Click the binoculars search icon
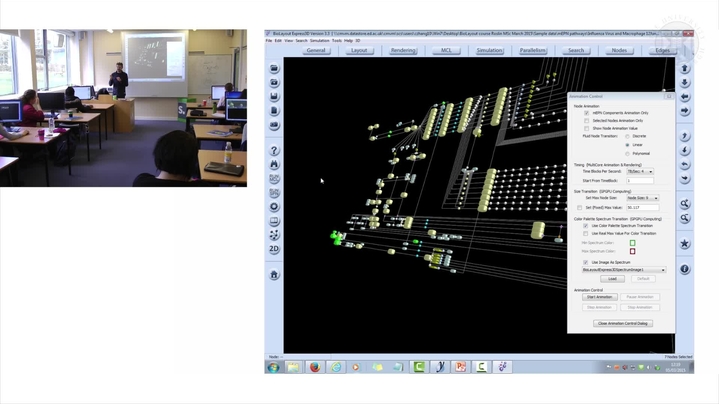Screen dimensions: 719x404 [x=274, y=165]
